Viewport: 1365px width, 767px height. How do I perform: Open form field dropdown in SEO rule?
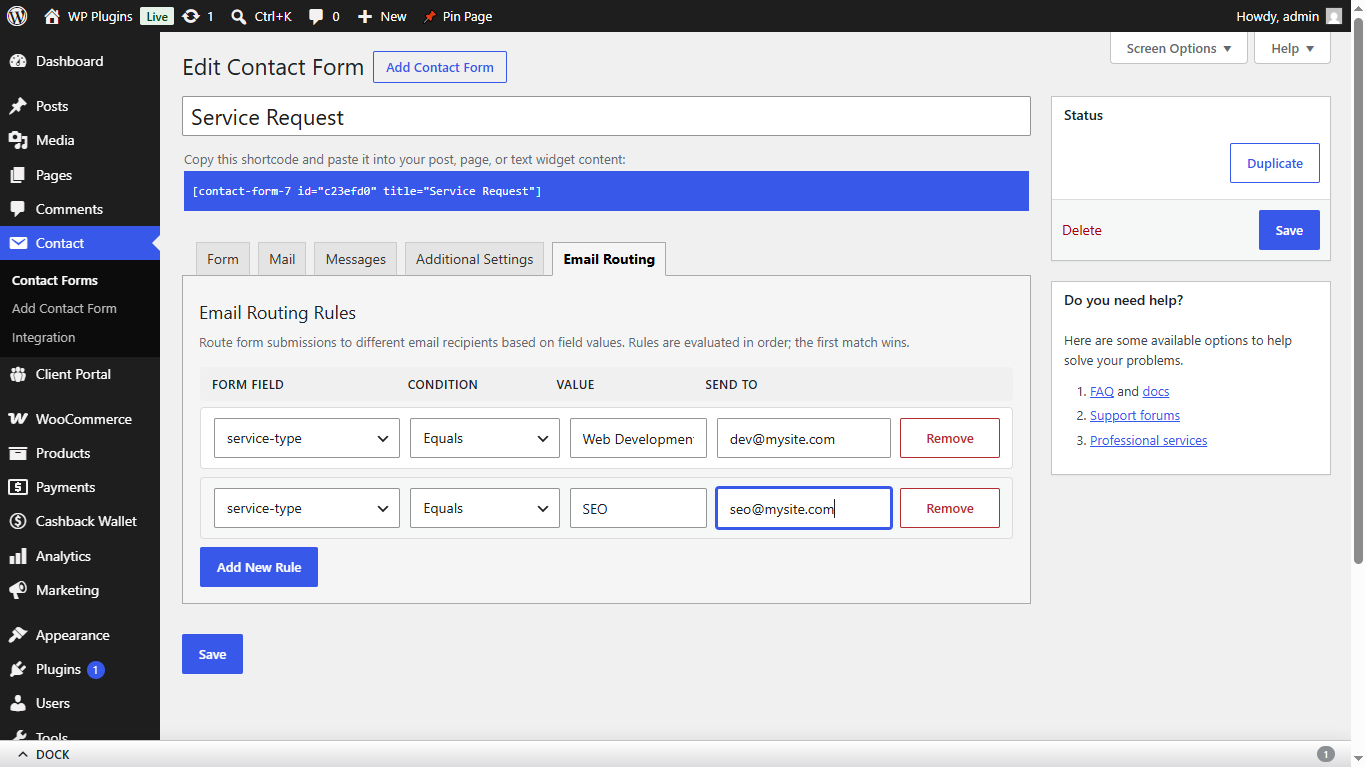coord(307,508)
